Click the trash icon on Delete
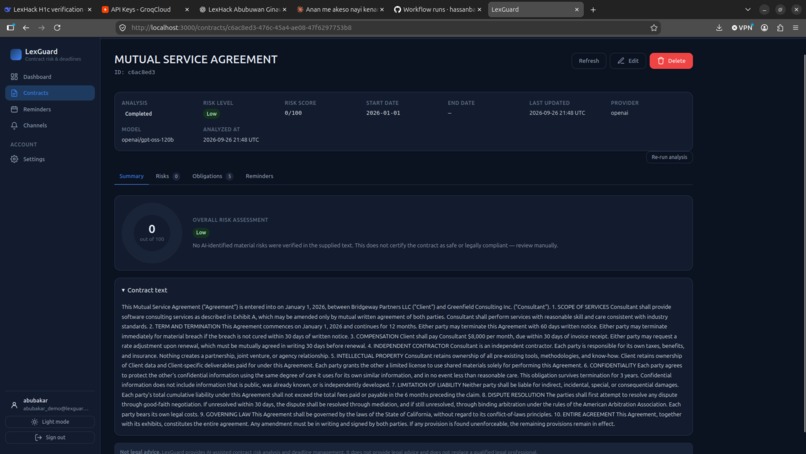Screen dimensions: 806x454 pyautogui.click(x=661, y=61)
